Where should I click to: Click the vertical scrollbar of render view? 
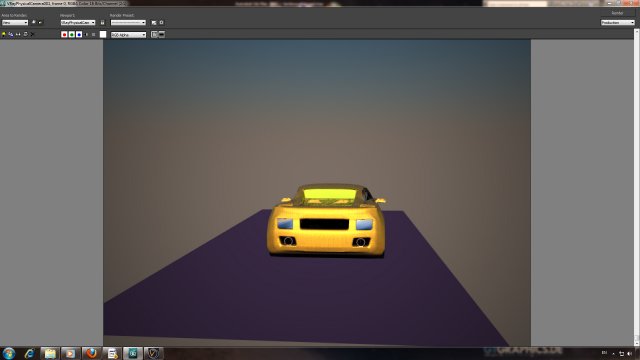(636, 188)
